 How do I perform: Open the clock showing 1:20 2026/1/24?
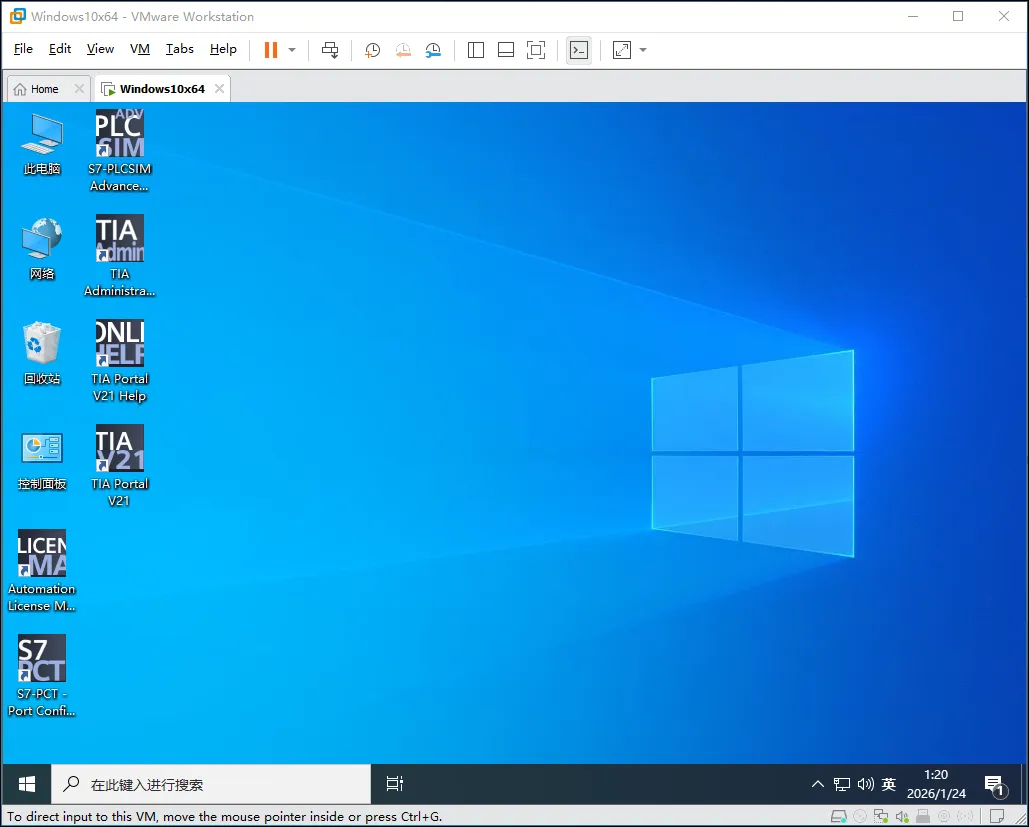pos(936,784)
